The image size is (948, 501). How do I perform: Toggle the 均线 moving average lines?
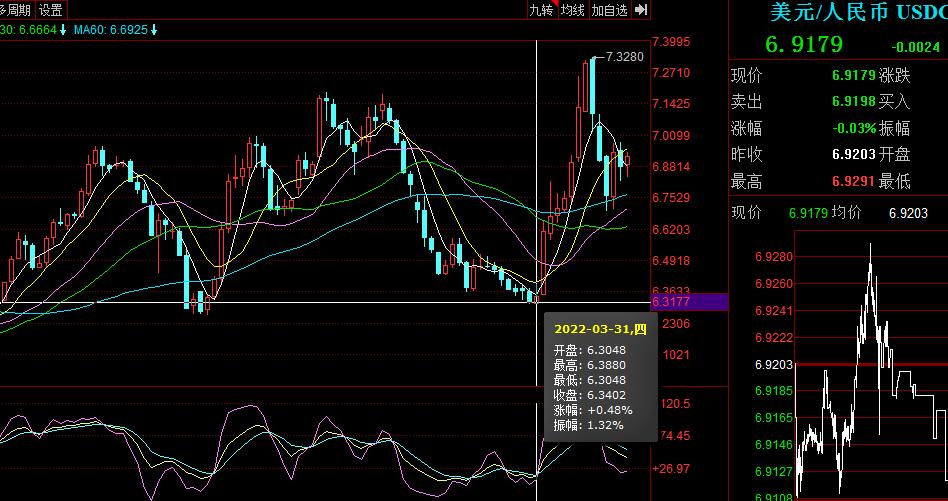pos(573,10)
